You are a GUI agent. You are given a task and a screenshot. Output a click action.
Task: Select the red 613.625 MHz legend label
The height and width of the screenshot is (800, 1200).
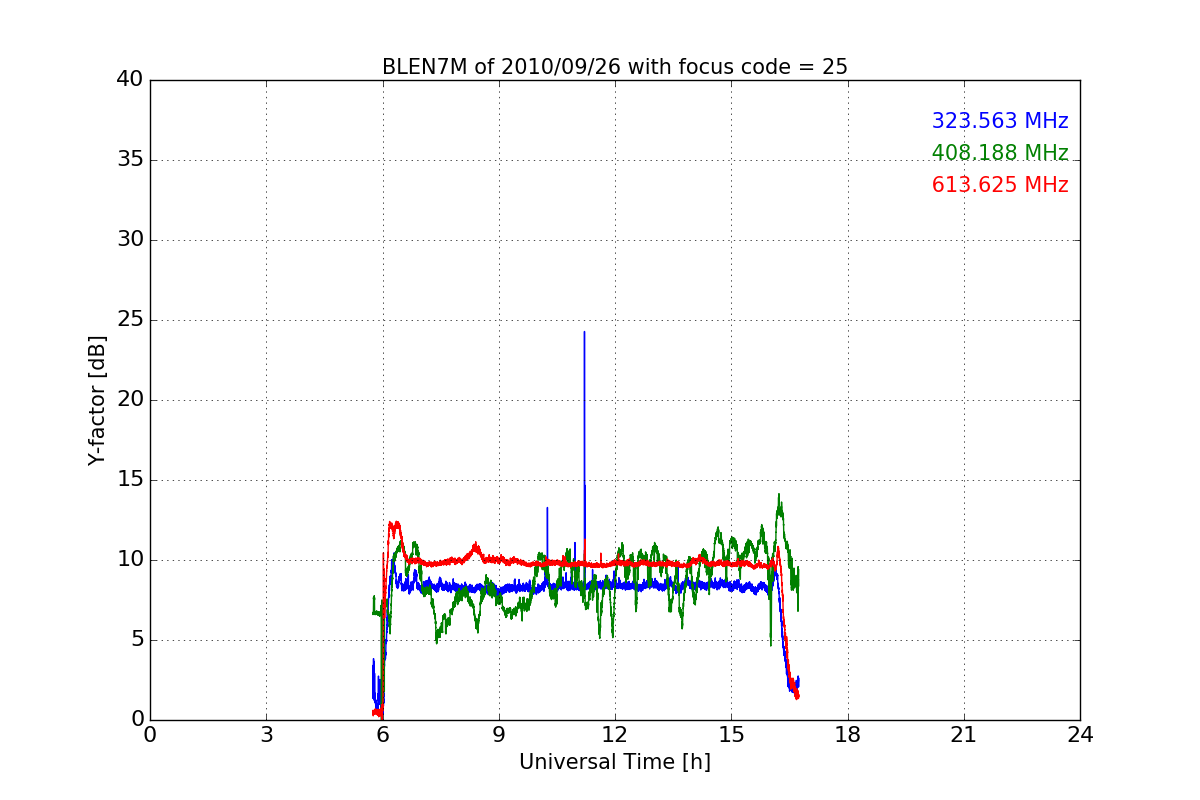coord(1000,185)
